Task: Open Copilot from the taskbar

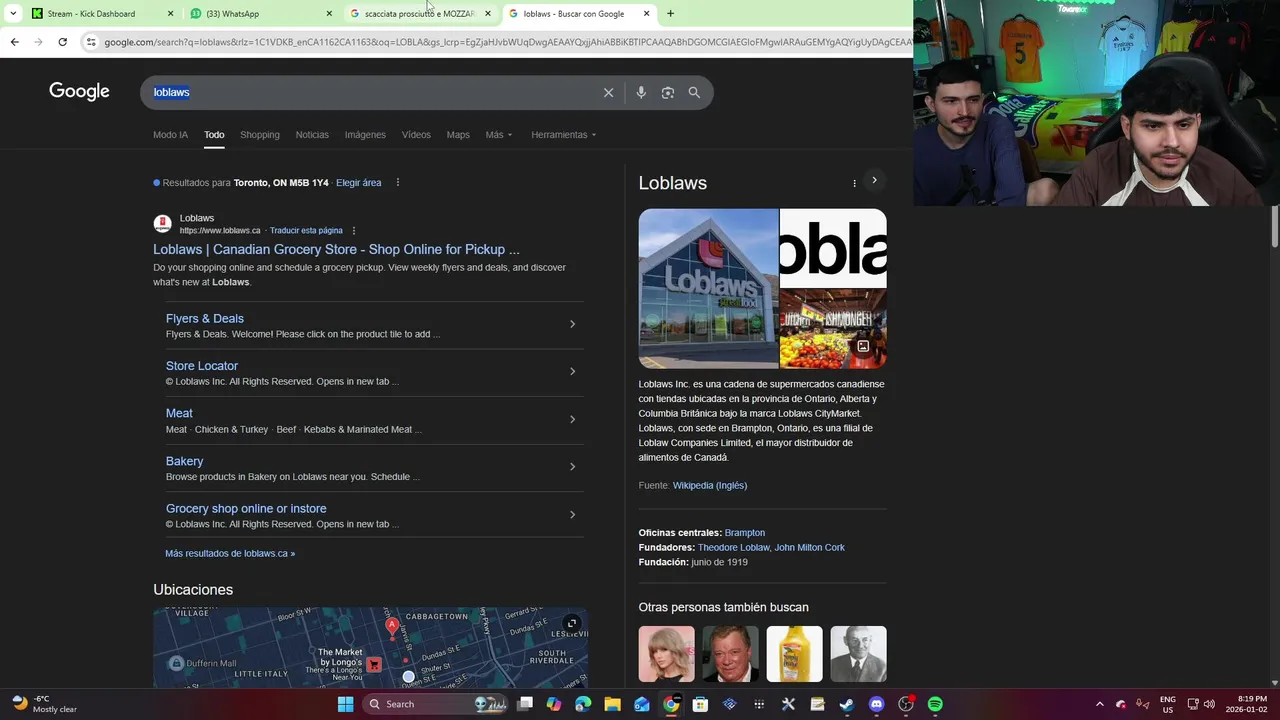Action: [x=554, y=704]
